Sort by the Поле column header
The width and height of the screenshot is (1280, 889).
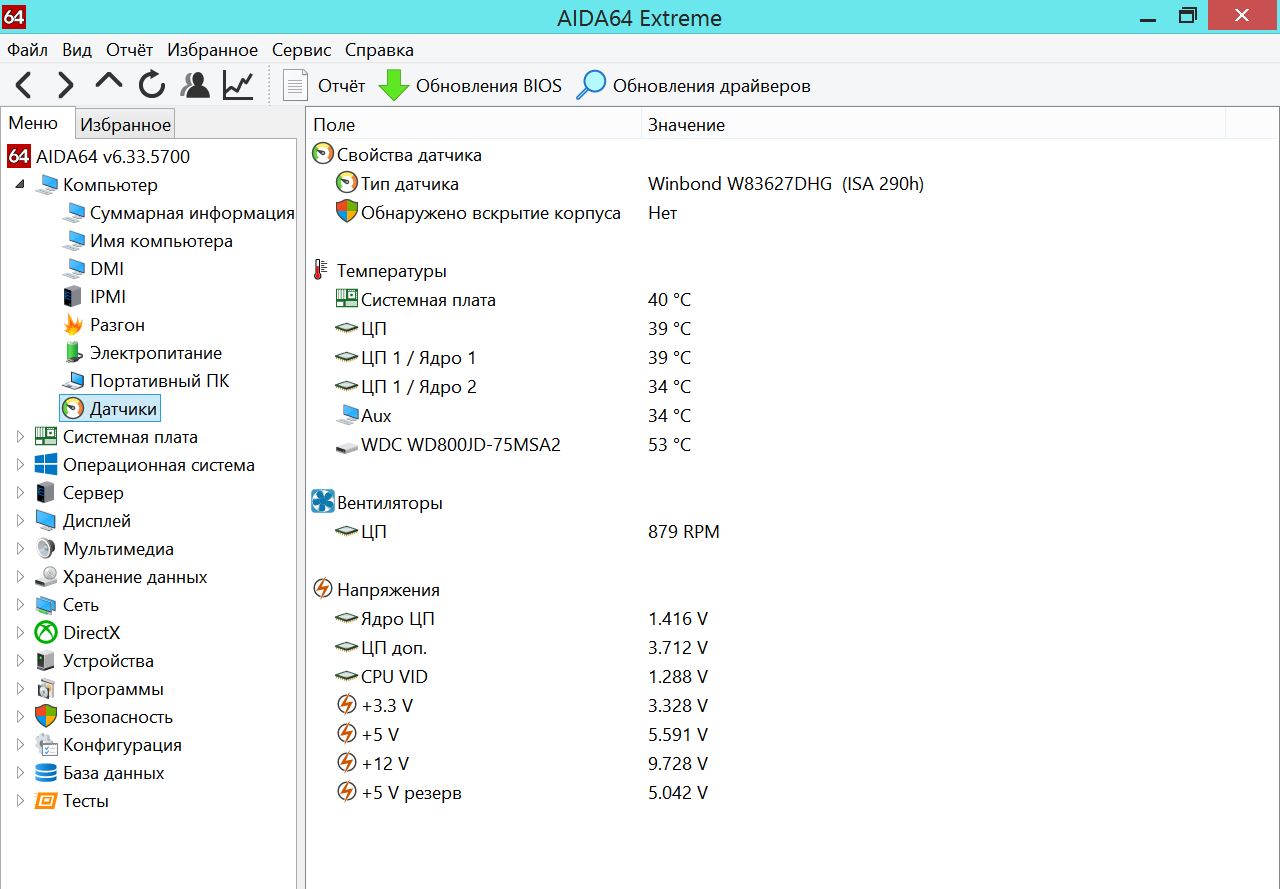point(473,125)
